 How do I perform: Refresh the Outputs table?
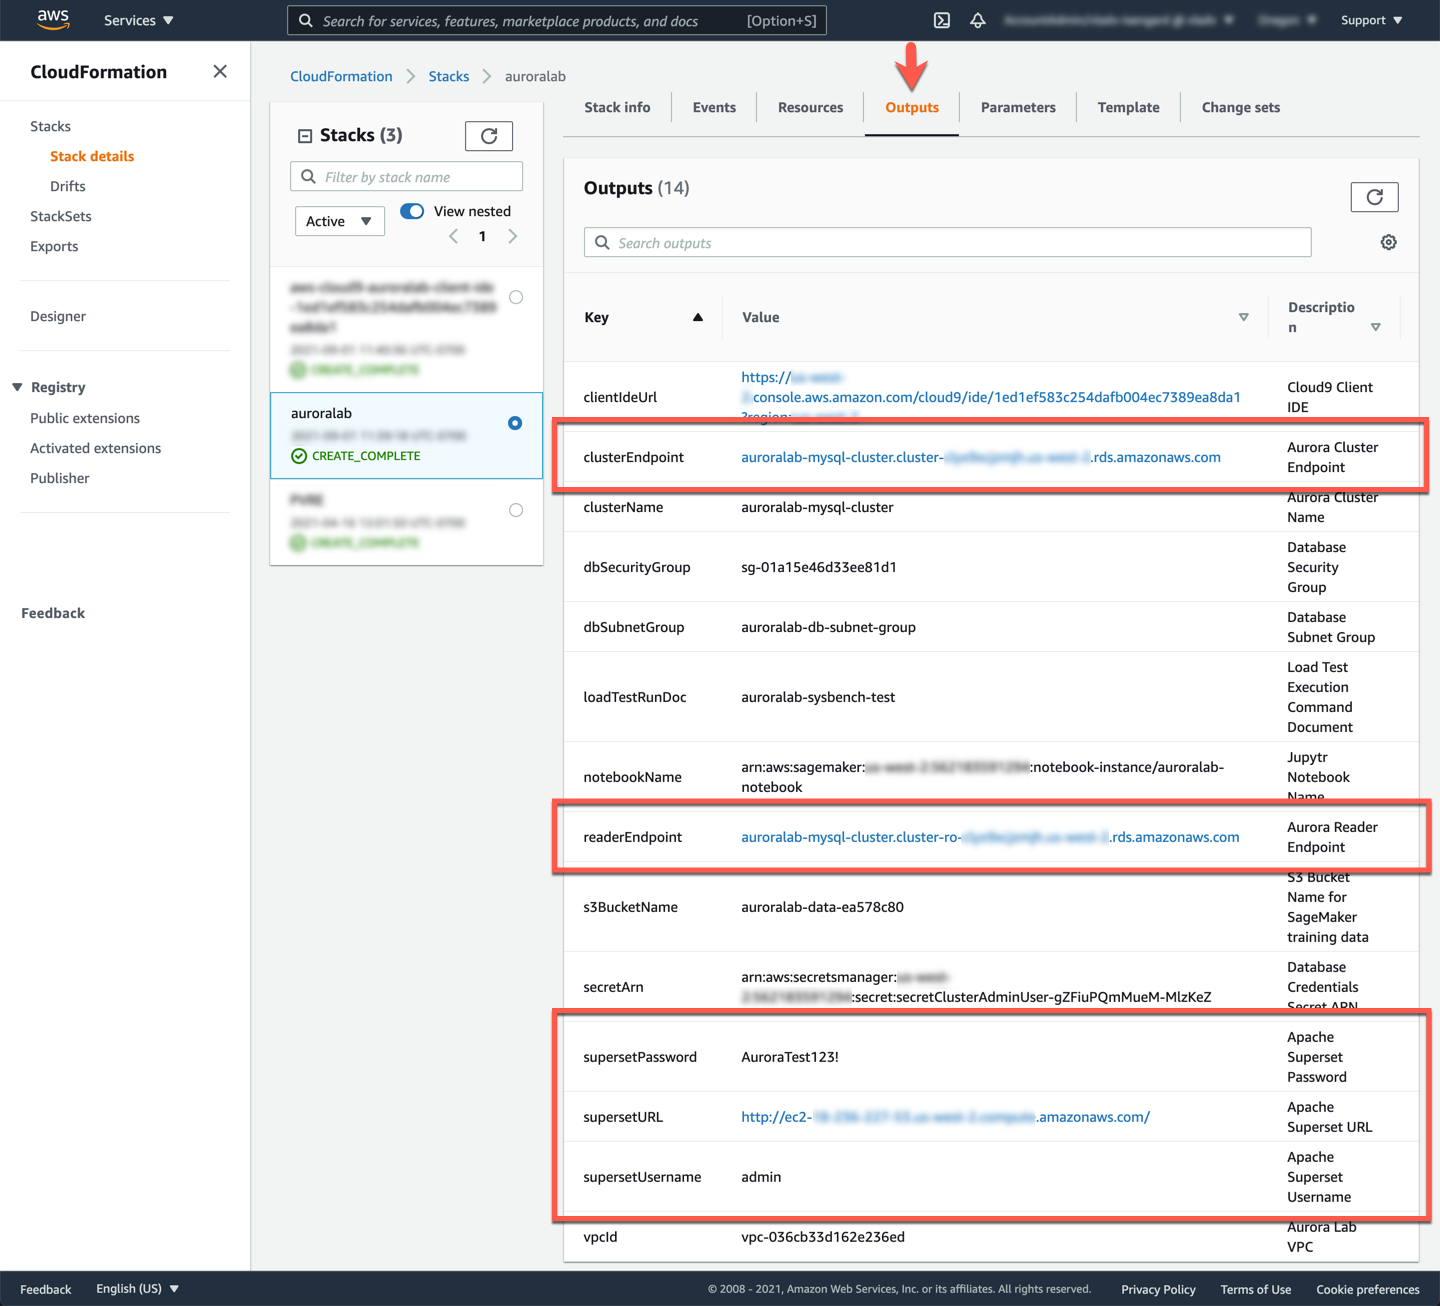(1374, 197)
